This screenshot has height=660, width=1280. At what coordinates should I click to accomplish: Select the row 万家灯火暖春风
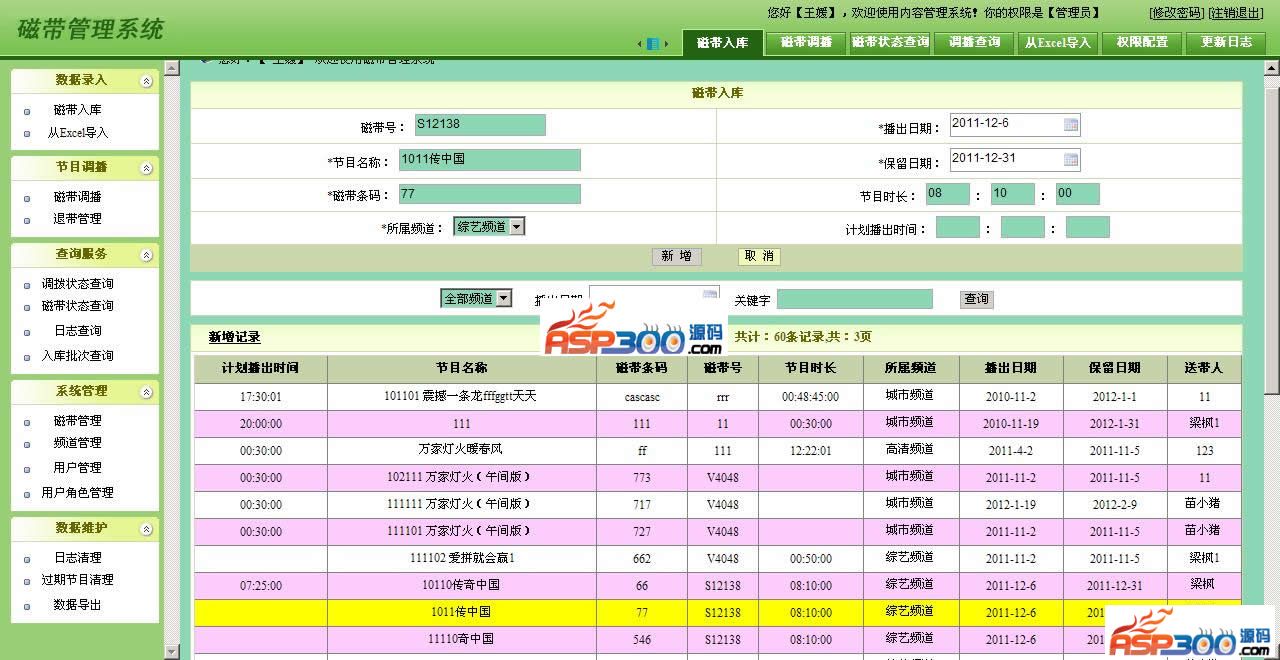click(717, 451)
